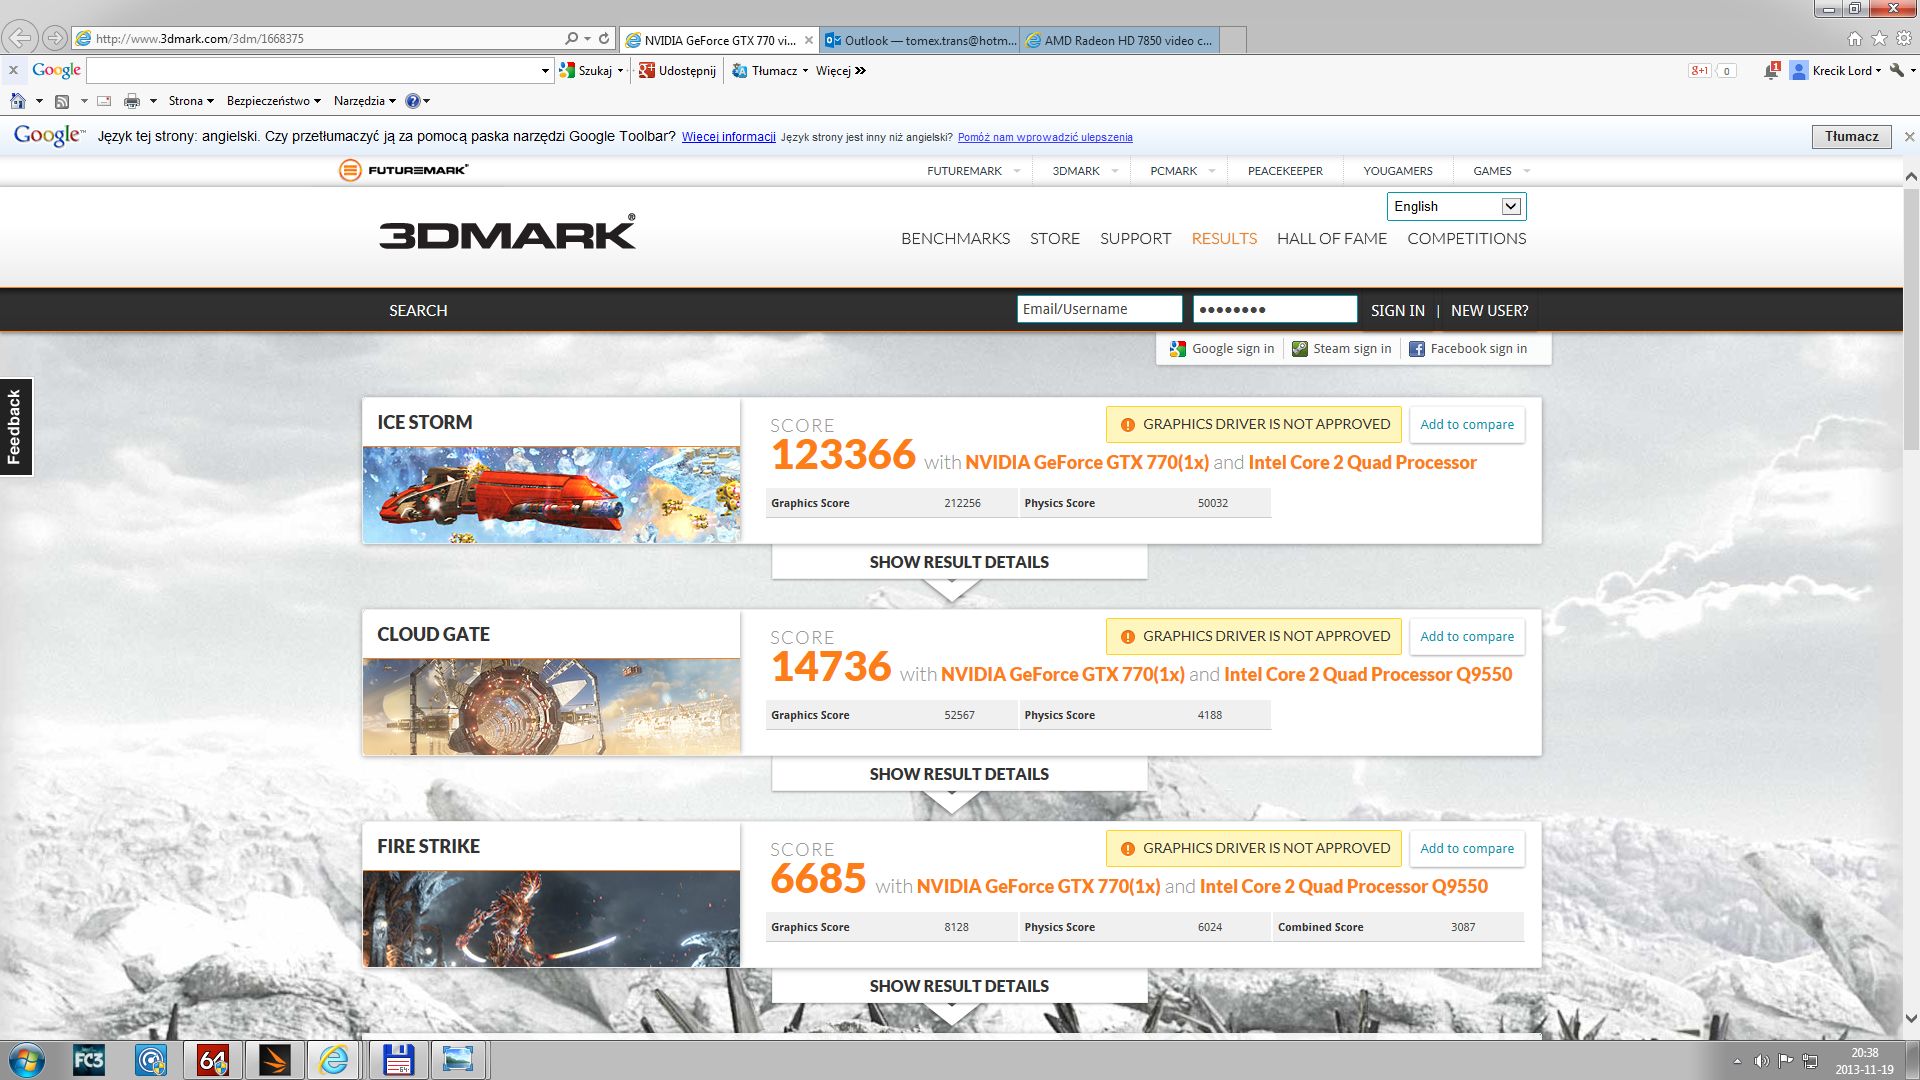Open the browser Tools gear icon

pyautogui.click(x=1904, y=39)
